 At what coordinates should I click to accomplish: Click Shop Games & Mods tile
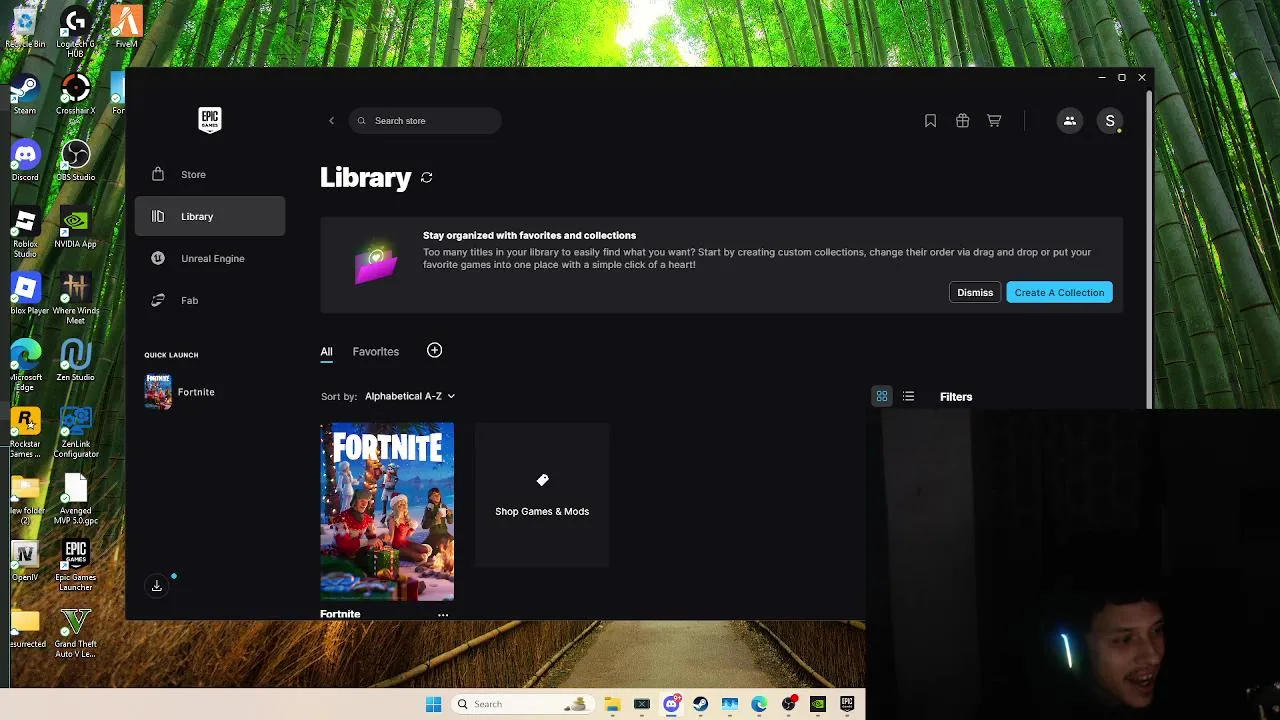point(542,496)
